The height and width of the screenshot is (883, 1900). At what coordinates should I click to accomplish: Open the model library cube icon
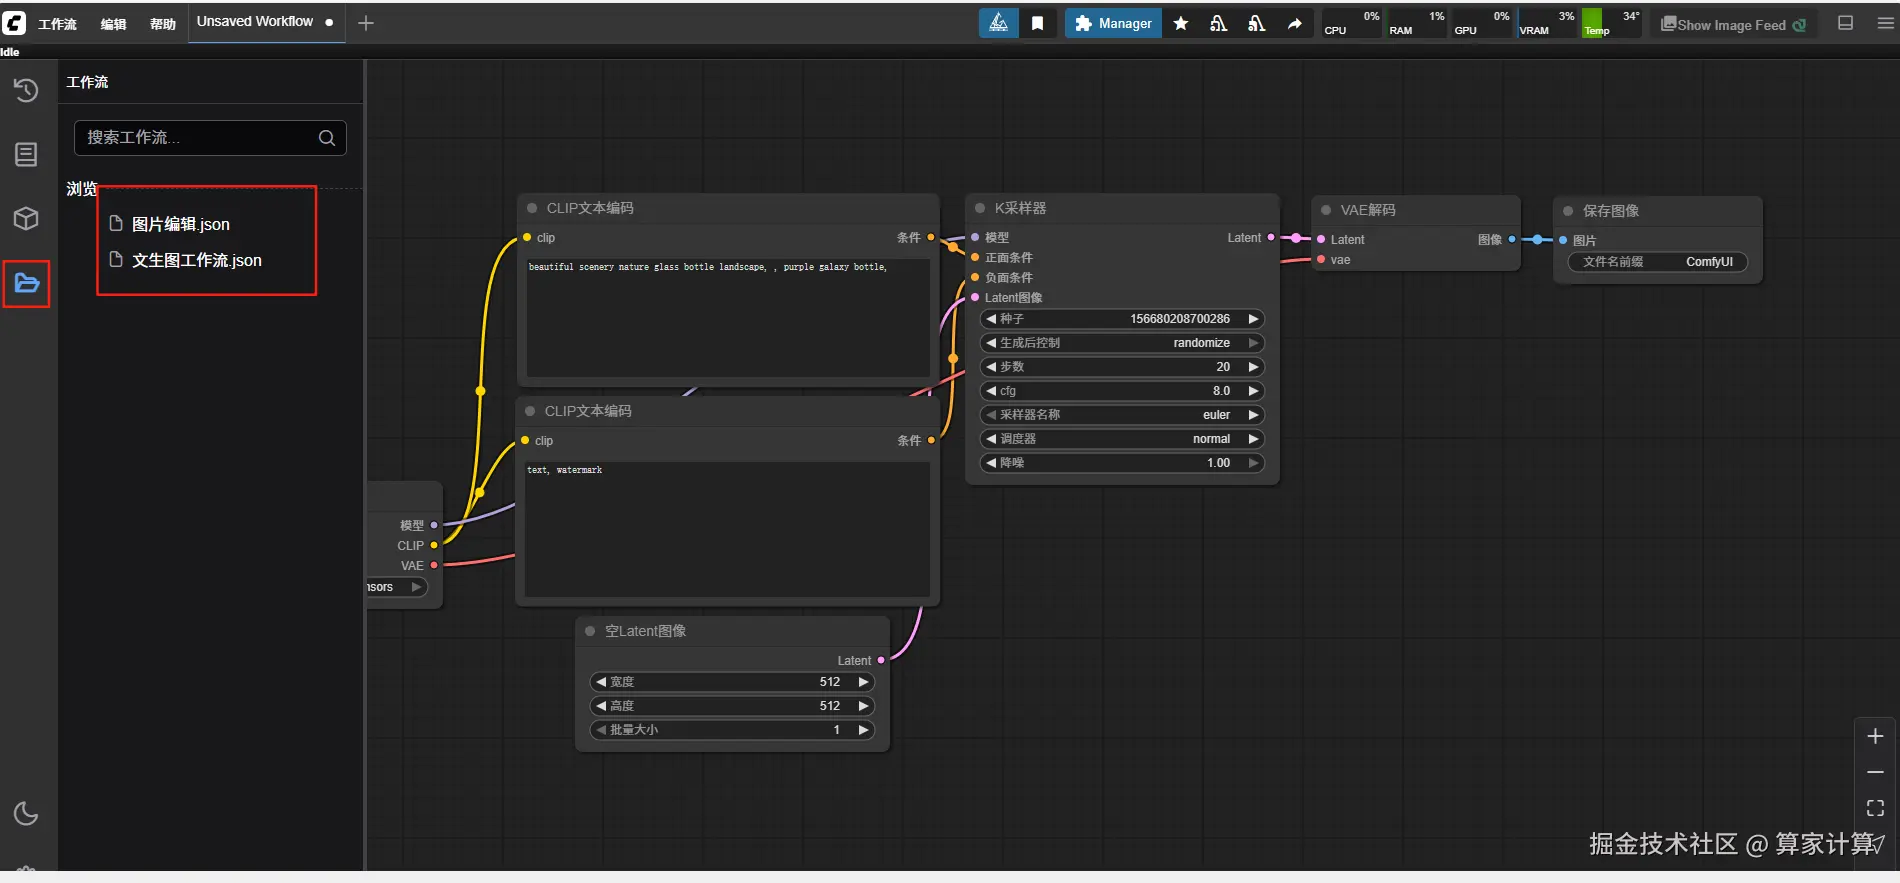coord(26,219)
